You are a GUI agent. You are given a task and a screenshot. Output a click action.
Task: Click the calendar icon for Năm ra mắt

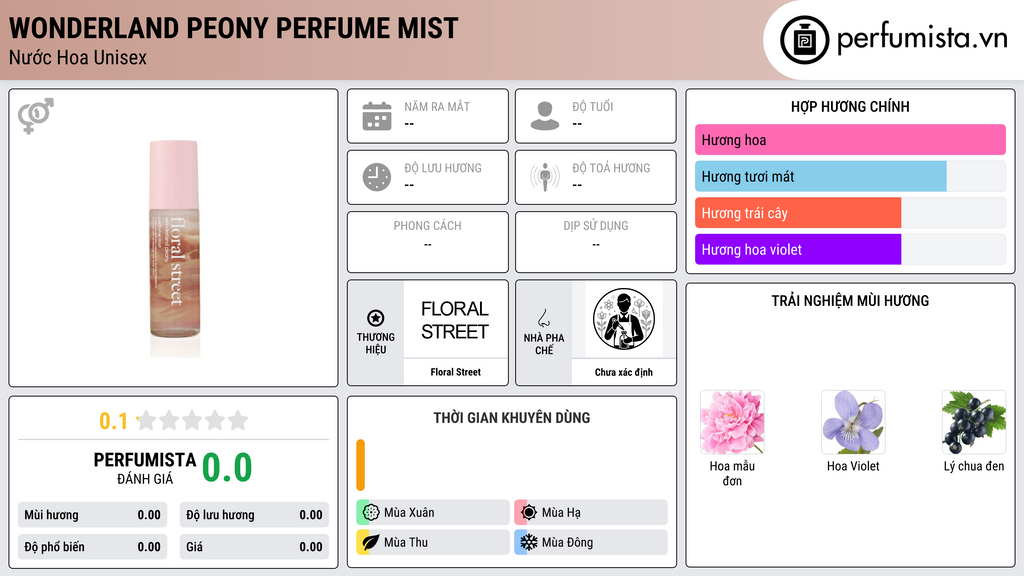[377, 116]
